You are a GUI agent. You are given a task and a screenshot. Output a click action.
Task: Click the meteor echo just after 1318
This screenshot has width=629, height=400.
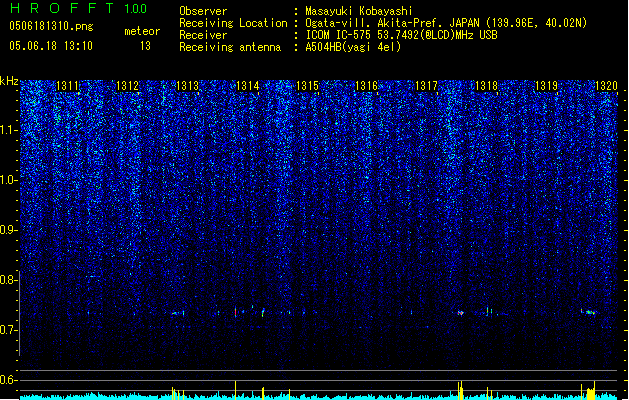(x=489, y=311)
